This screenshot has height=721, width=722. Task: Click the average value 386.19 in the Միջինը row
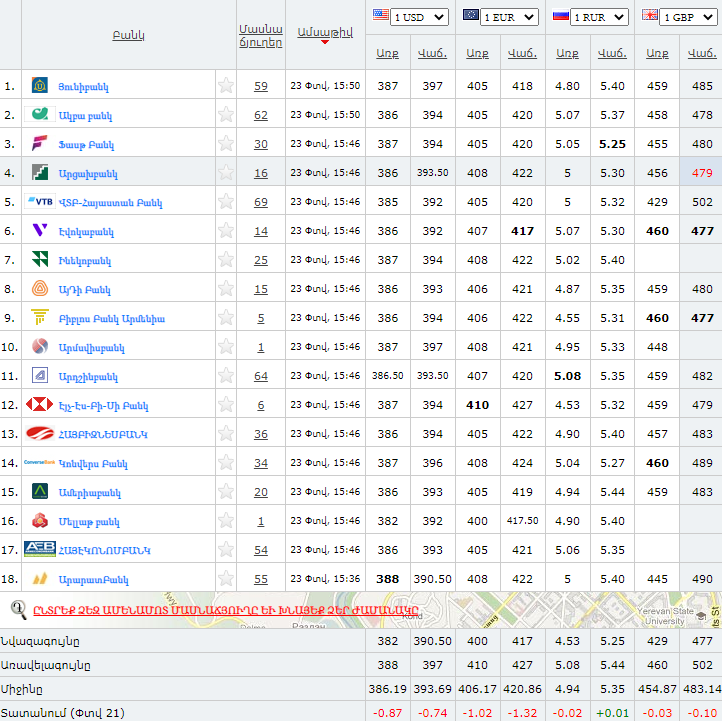tap(387, 689)
